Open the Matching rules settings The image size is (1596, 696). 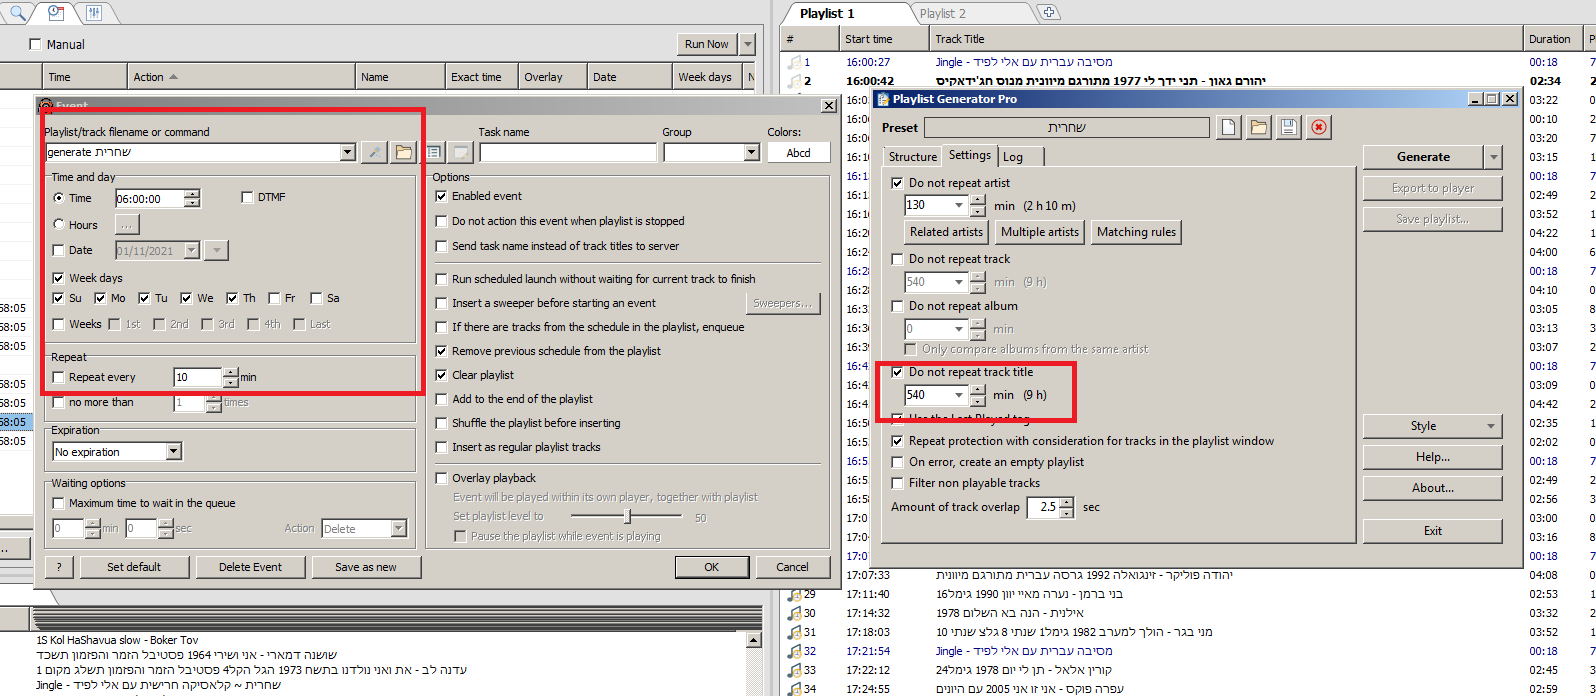point(1136,232)
